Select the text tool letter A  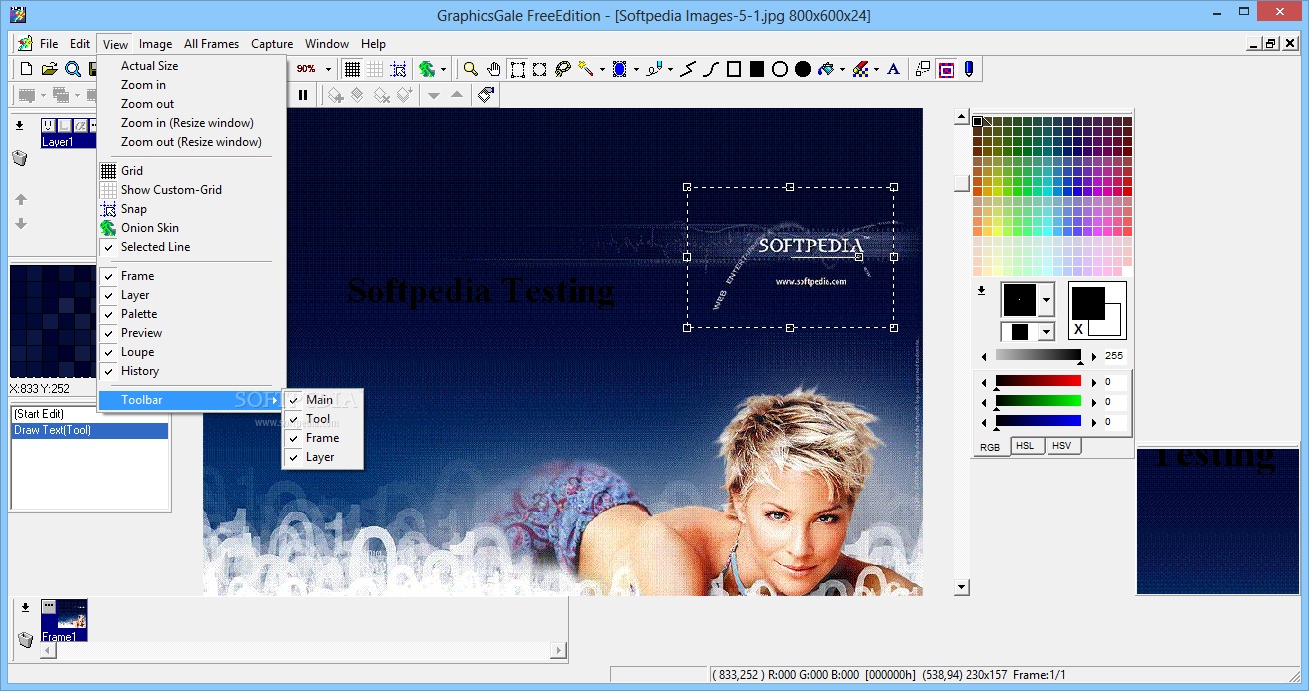[894, 69]
